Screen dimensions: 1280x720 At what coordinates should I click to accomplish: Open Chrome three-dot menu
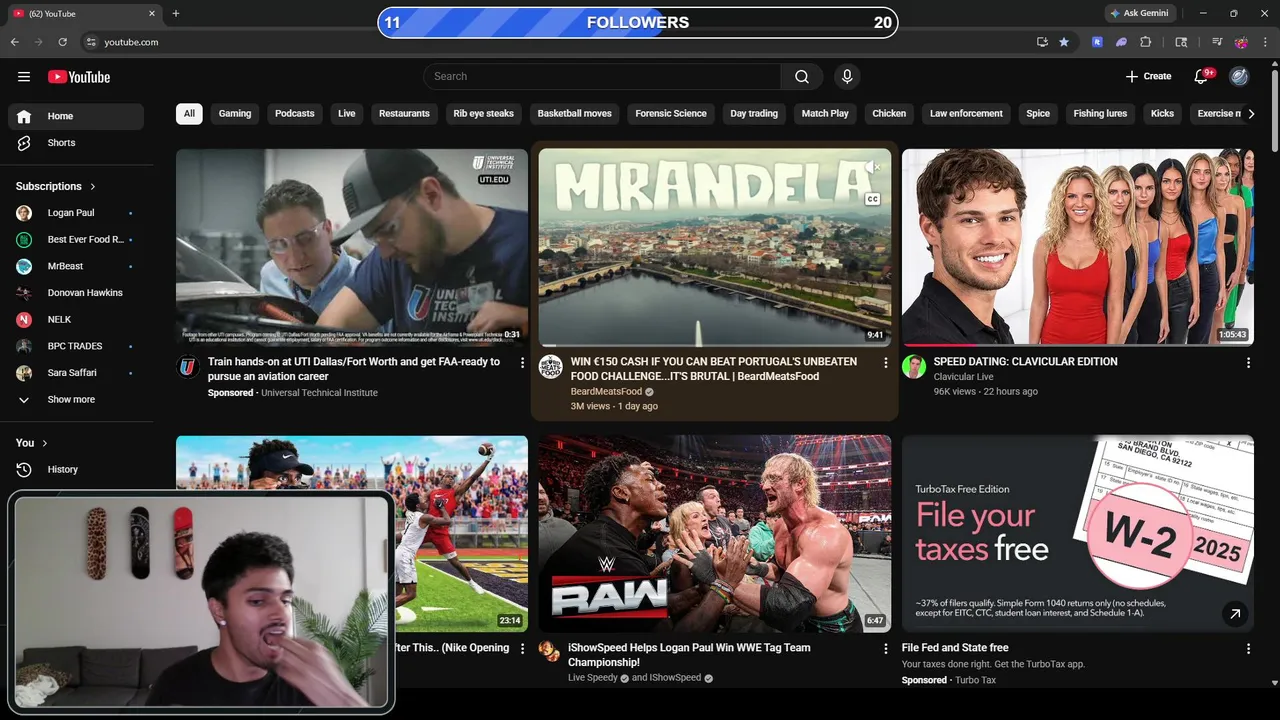pyautogui.click(x=1266, y=42)
